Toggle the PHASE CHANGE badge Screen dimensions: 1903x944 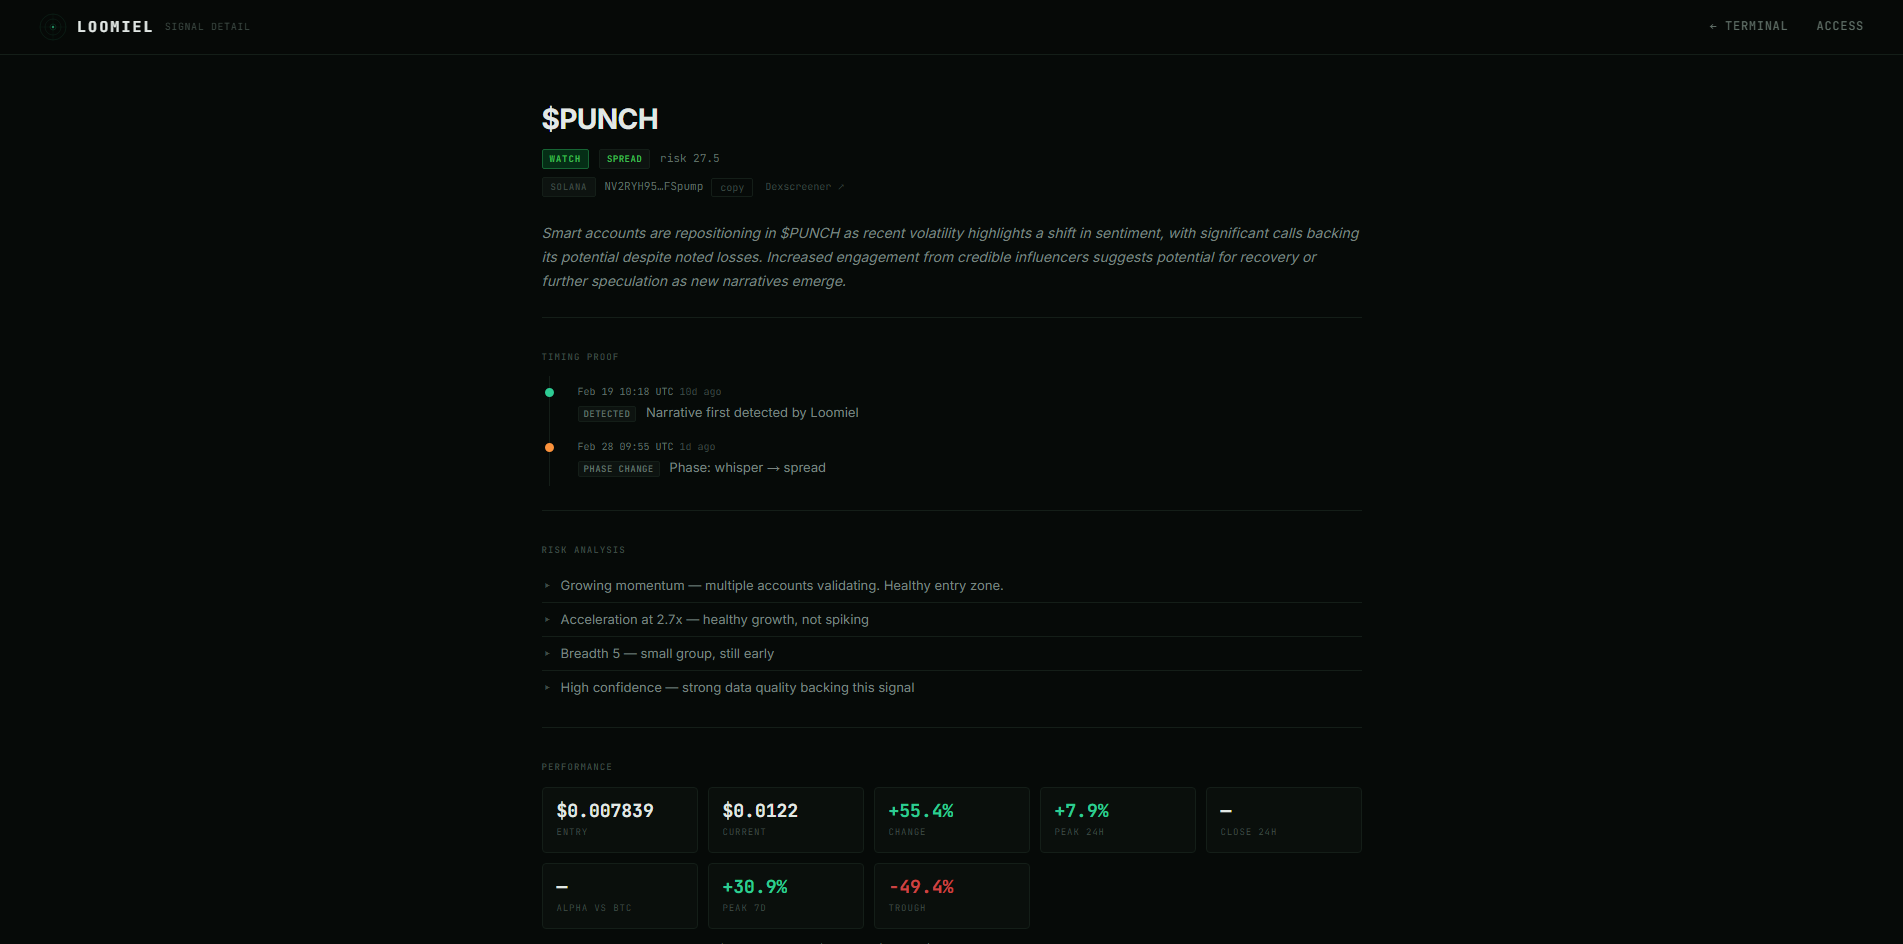pos(618,468)
